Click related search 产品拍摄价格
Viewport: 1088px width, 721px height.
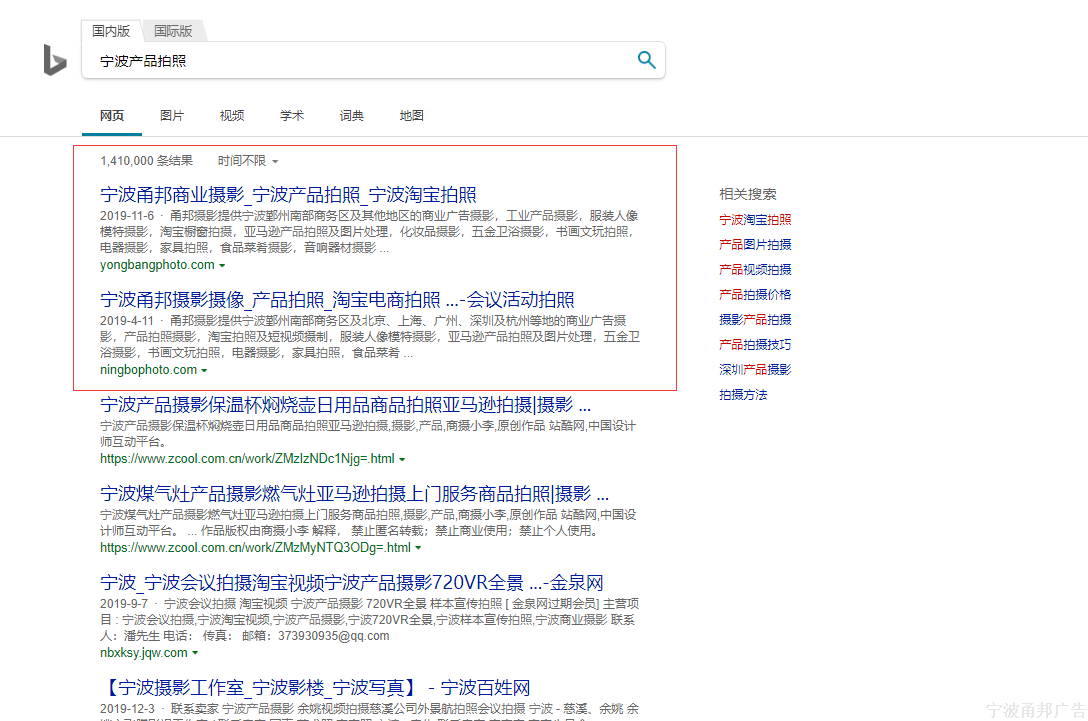(x=755, y=295)
